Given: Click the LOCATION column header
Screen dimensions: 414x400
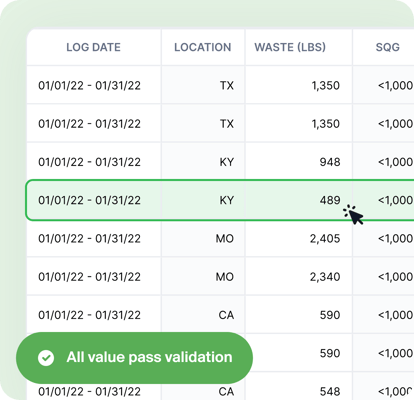Looking at the screenshot, I should click(203, 47).
